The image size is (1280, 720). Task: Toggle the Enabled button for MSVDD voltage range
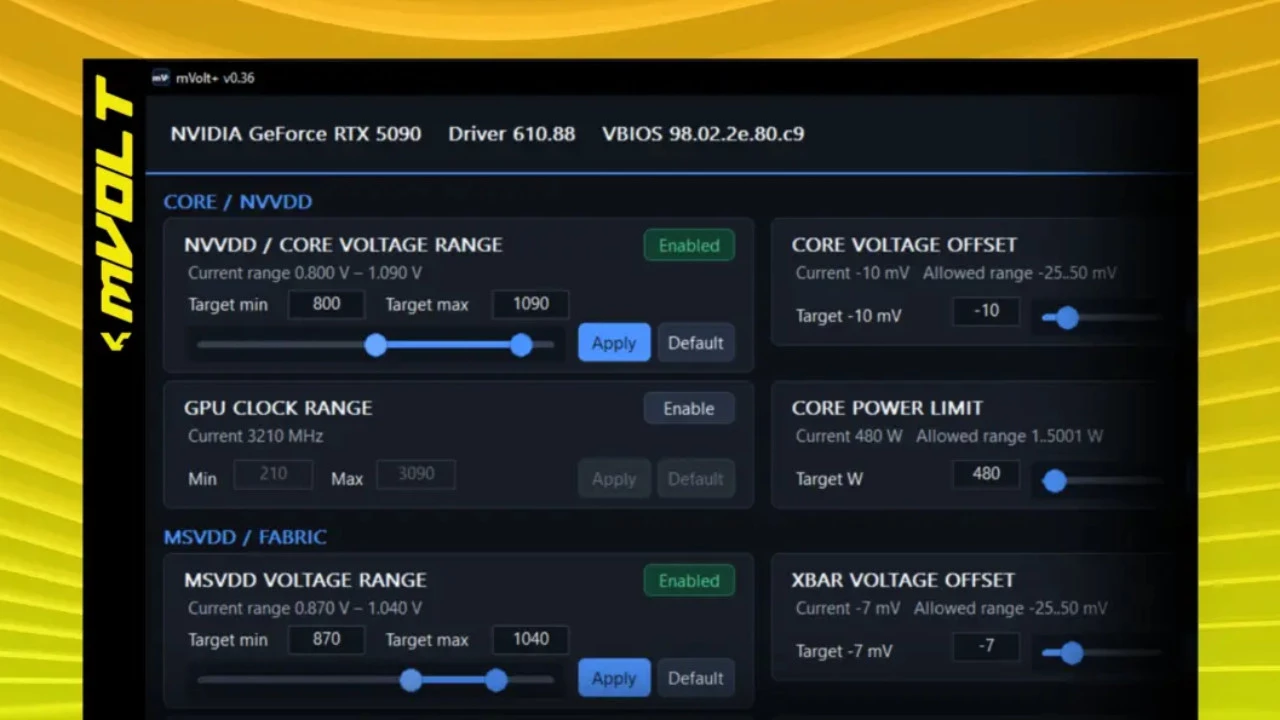tap(689, 580)
